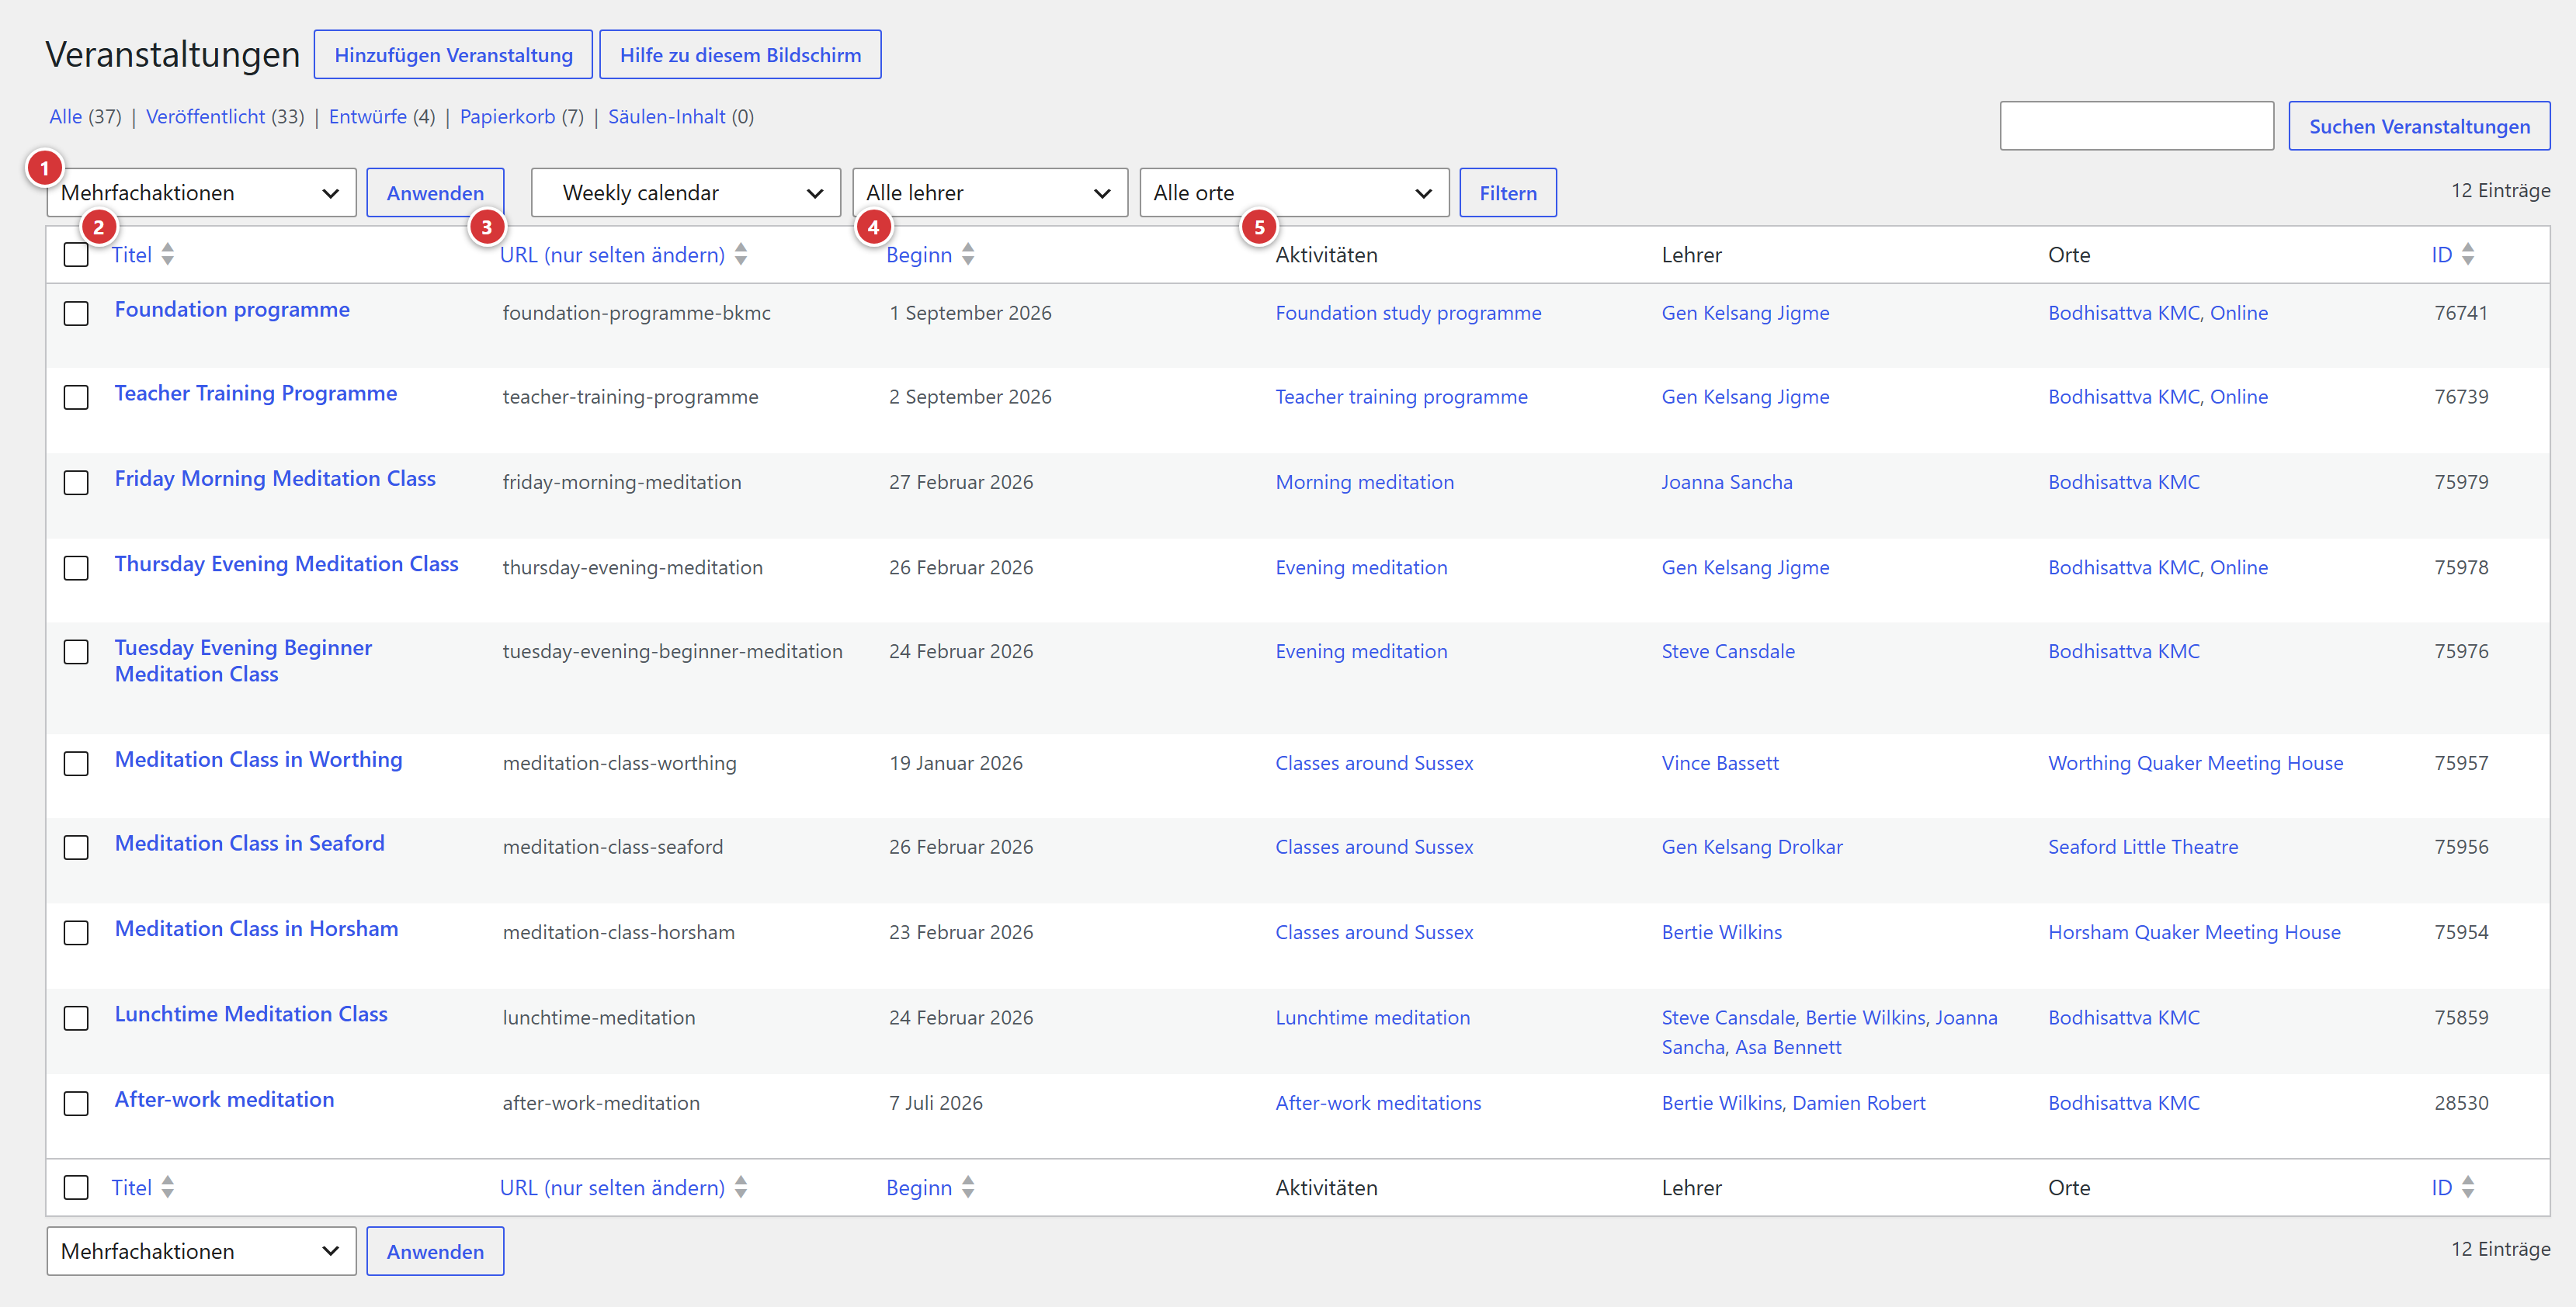Filter by Seaford Little Theatre location
The width and height of the screenshot is (2576, 1307).
point(2143,847)
